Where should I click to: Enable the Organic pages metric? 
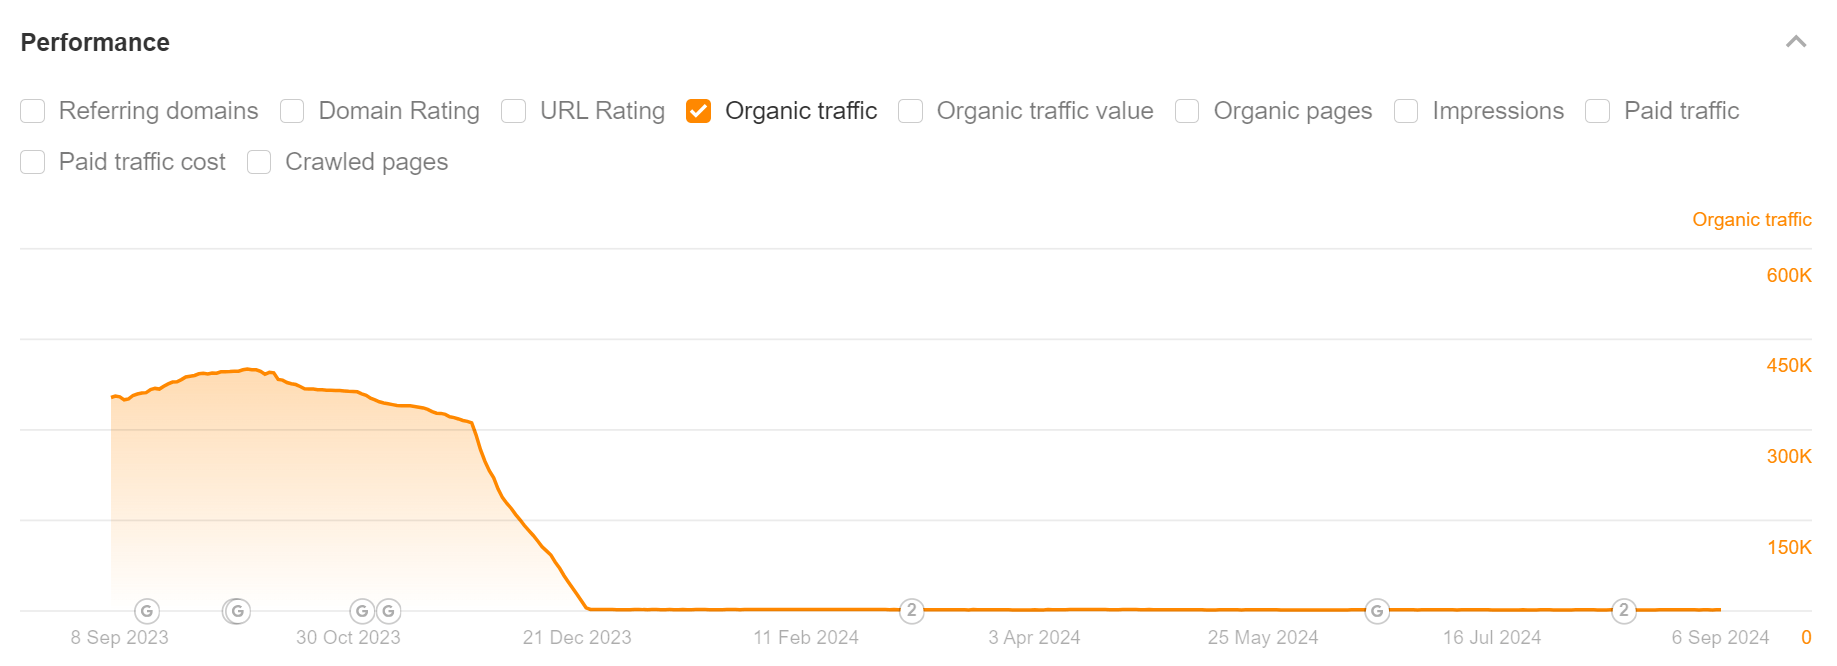tap(1186, 111)
